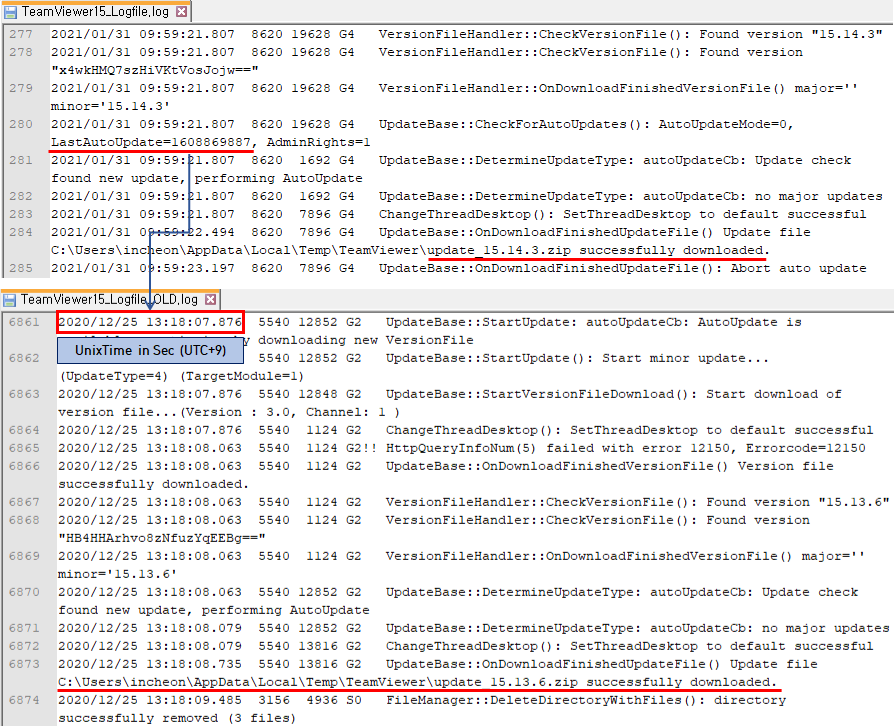
Task: Click line number 278 in margin
Action: [x=21, y=52]
